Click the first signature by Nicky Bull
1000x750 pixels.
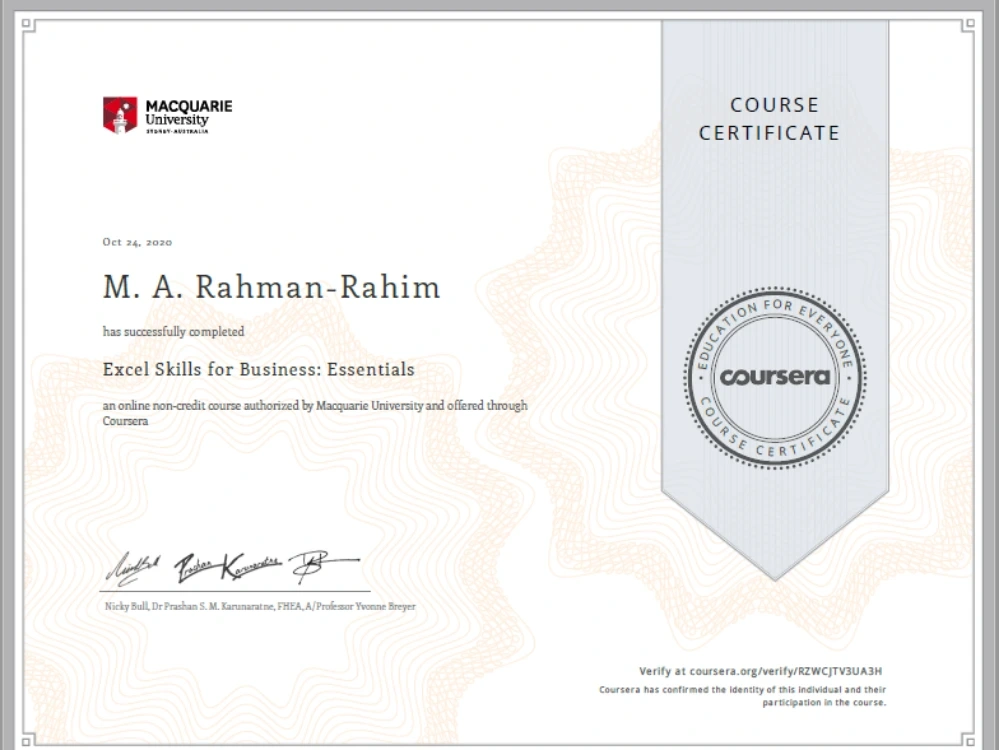point(133,568)
